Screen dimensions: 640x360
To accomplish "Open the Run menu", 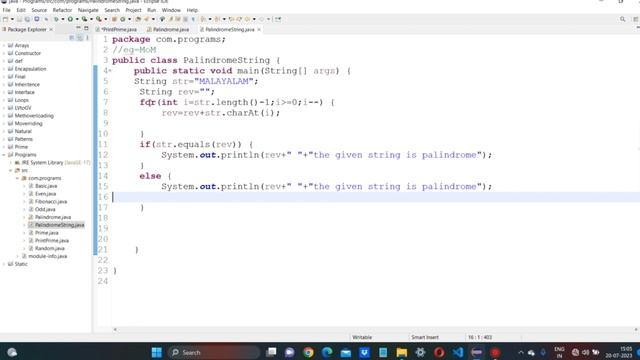I will pyautogui.click(x=151, y=10).
